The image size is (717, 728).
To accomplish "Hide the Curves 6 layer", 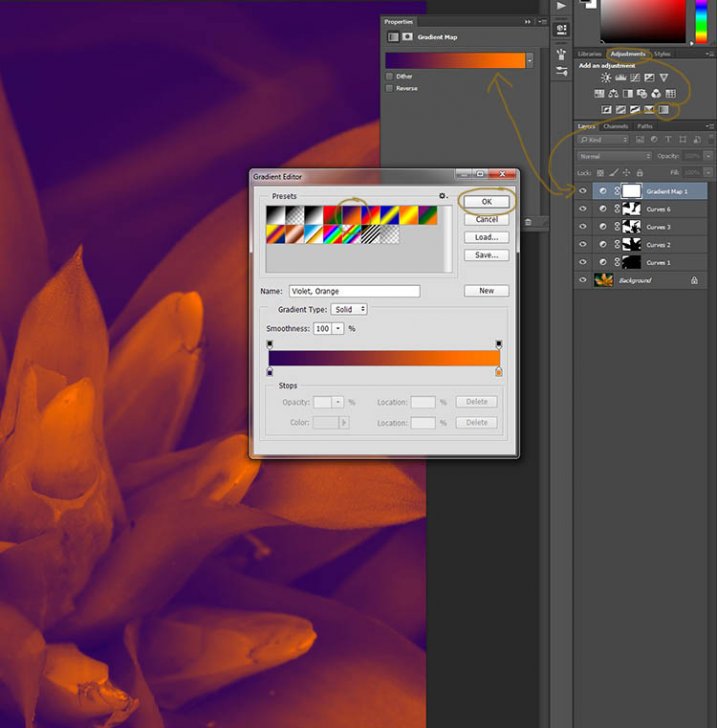I will pos(583,209).
